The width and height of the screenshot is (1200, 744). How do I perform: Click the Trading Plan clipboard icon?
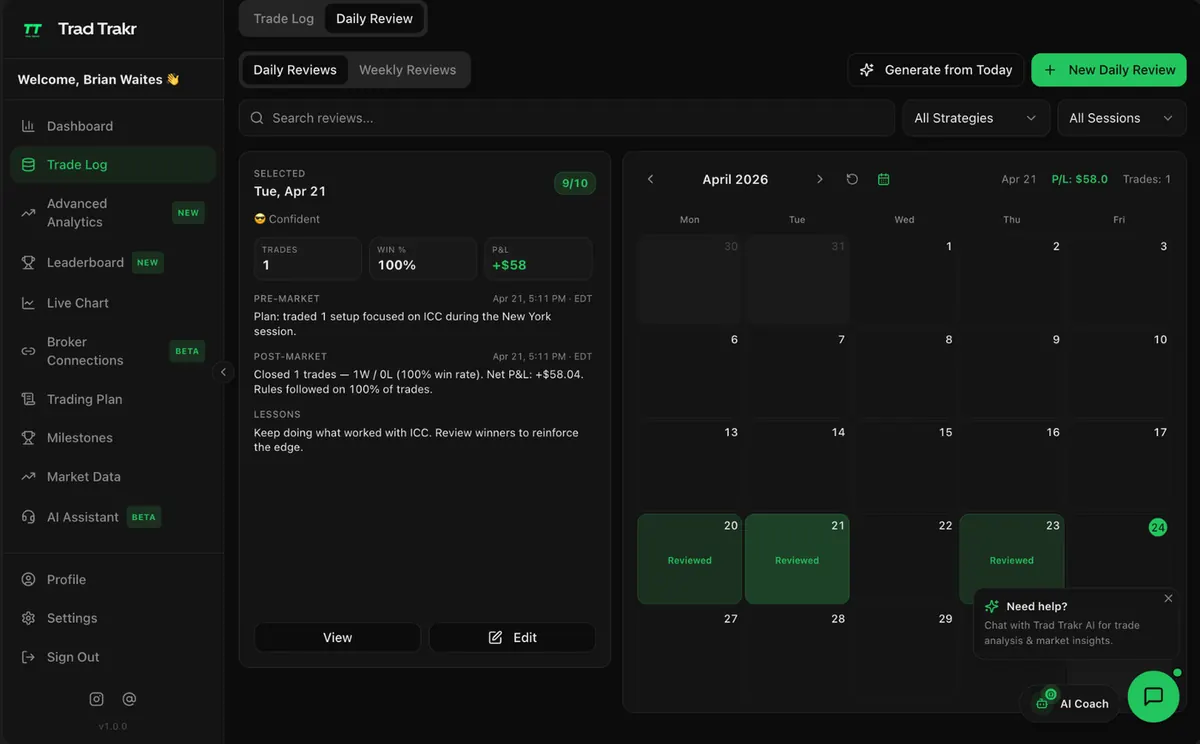click(x=28, y=399)
